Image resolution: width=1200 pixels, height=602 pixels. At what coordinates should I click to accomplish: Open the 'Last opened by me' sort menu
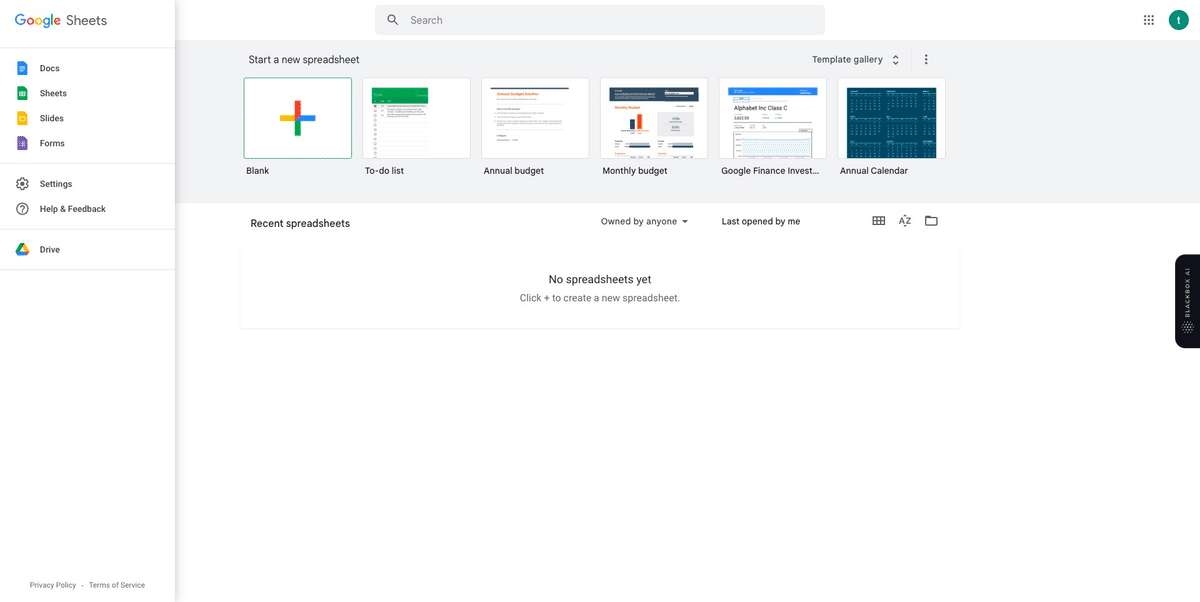tap(761, 222)
